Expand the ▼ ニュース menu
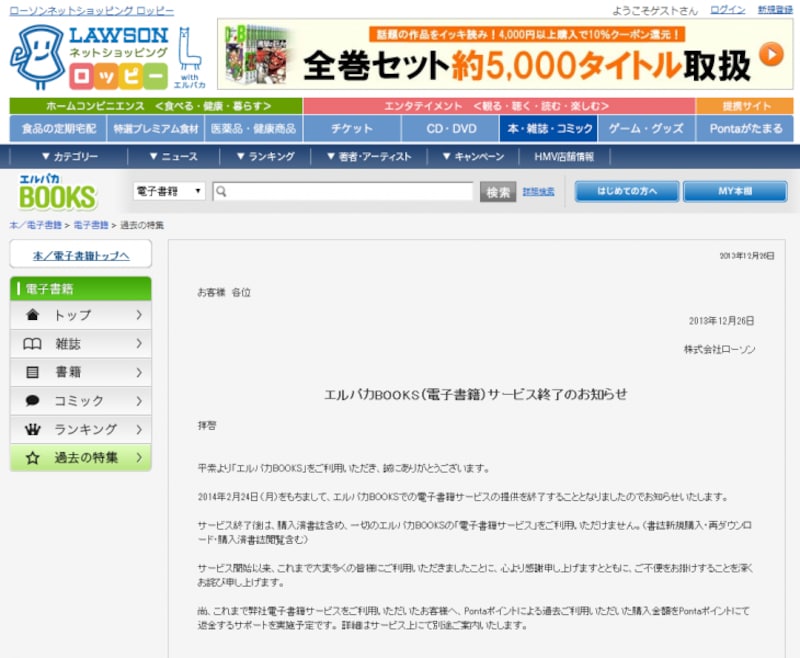The width and height of the screenshot is (800, 658). 176,156
